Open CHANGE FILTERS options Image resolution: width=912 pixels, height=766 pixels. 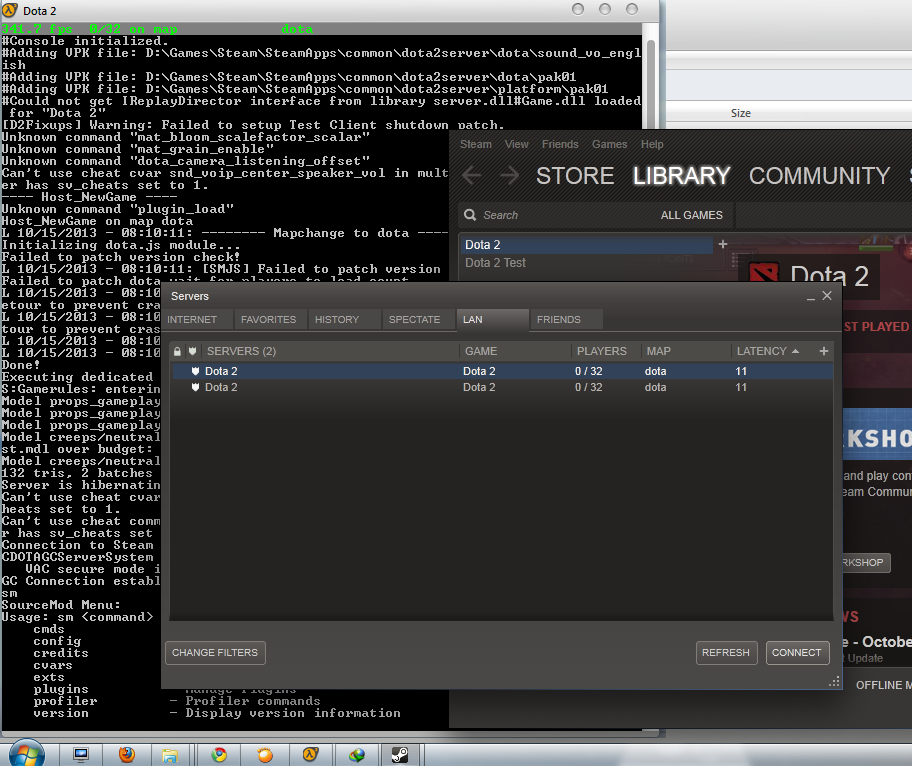[214, 652]
